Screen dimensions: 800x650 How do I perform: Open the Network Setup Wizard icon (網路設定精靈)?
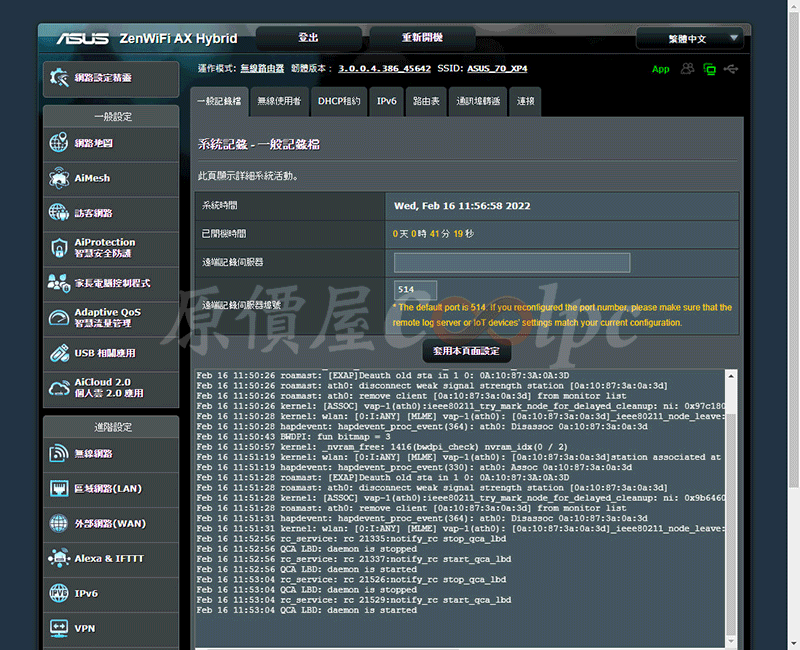pos(59,78)
